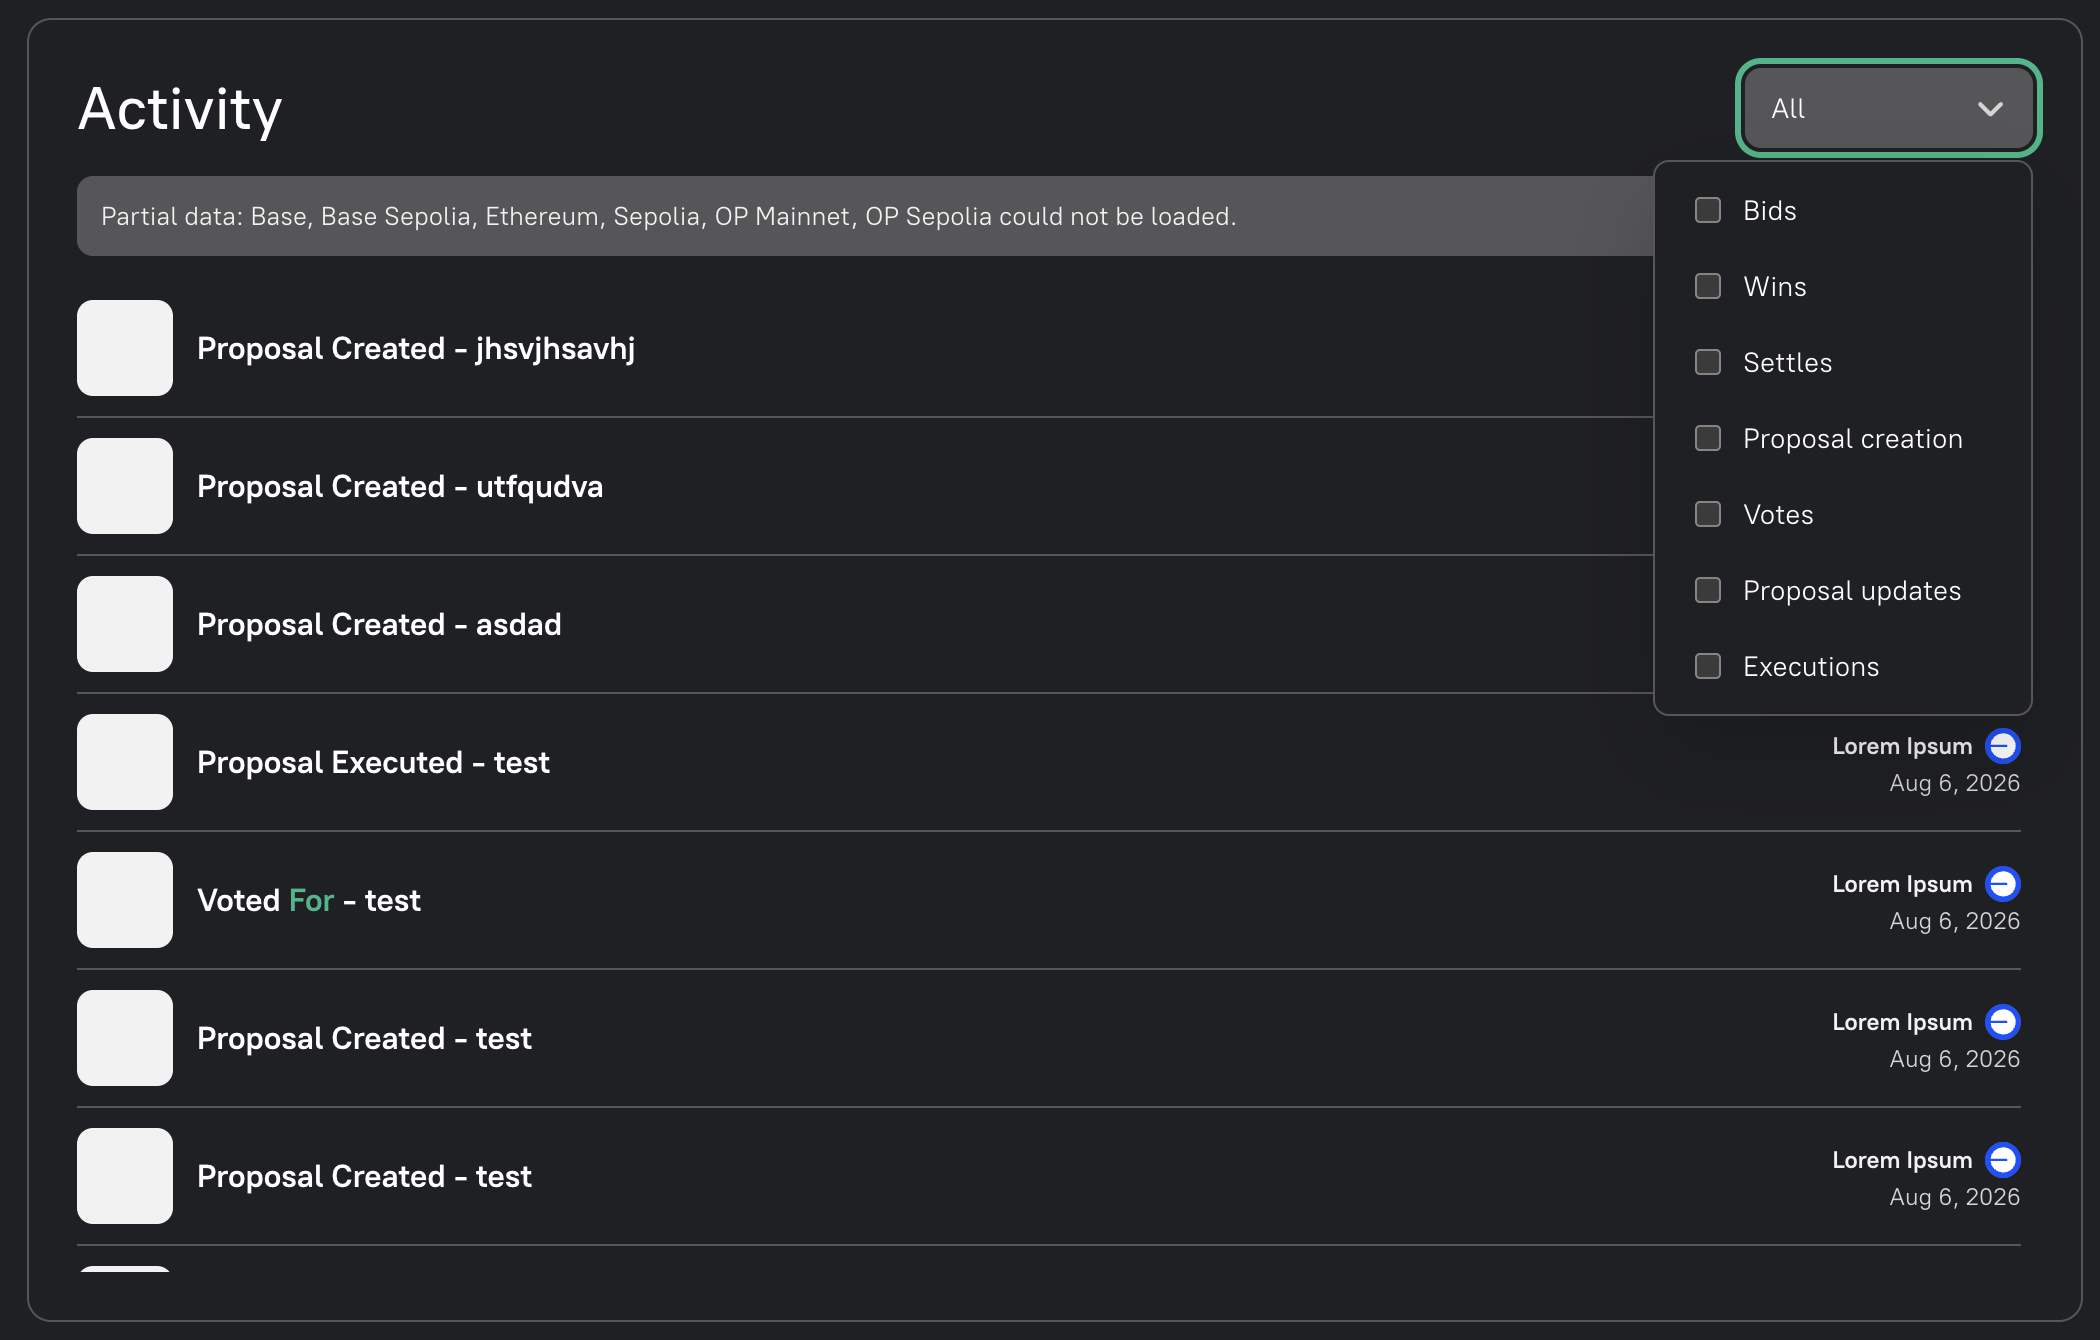Screen dimensions: 2100x1340
Task: Open the All activity filter dropdown
Action: pyautogui.click(x=1888, y=108)
